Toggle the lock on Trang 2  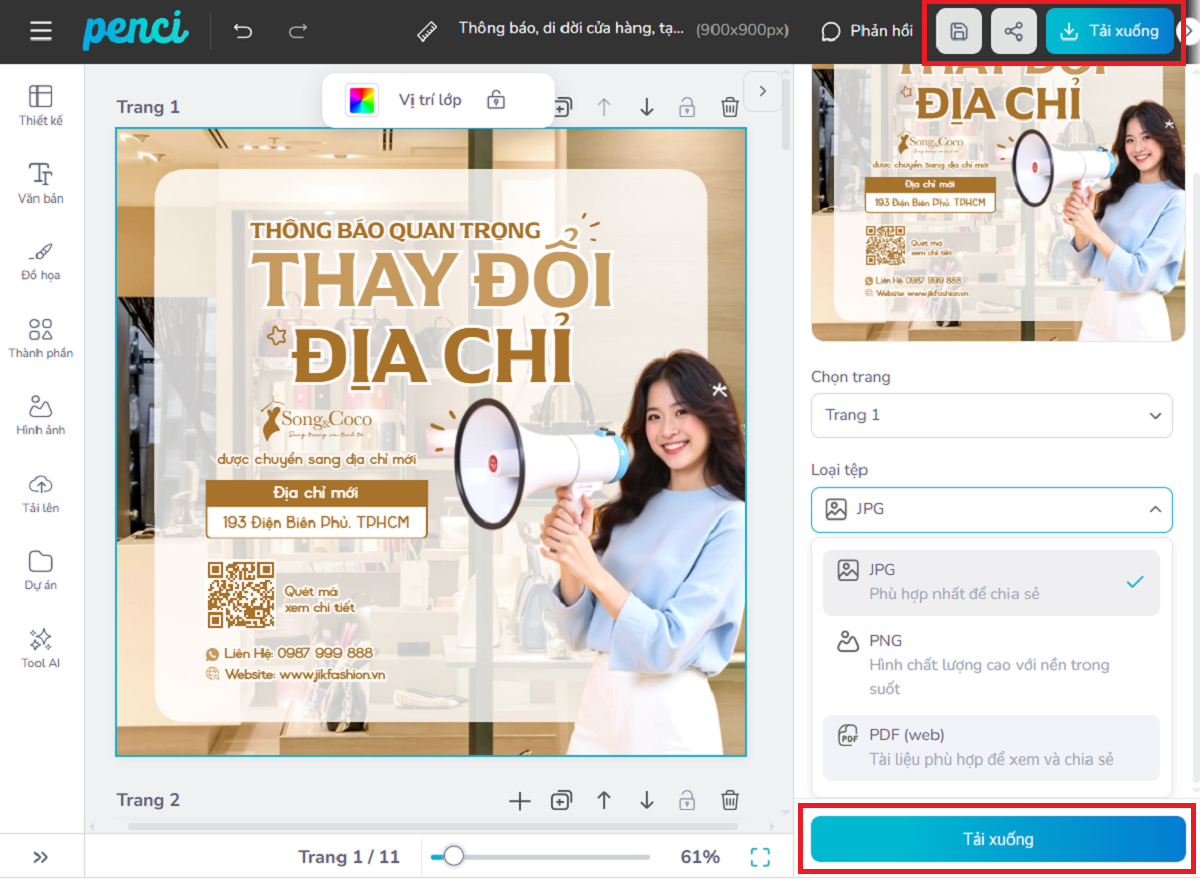coord(687,800)
